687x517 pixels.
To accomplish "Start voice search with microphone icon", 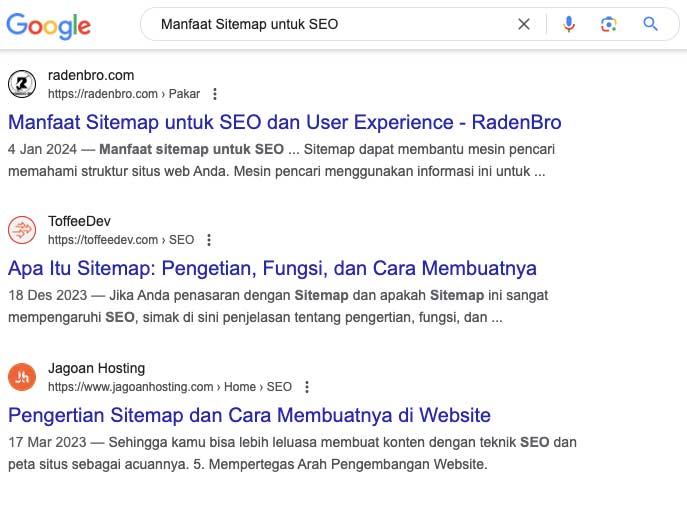I will point(569,24).
